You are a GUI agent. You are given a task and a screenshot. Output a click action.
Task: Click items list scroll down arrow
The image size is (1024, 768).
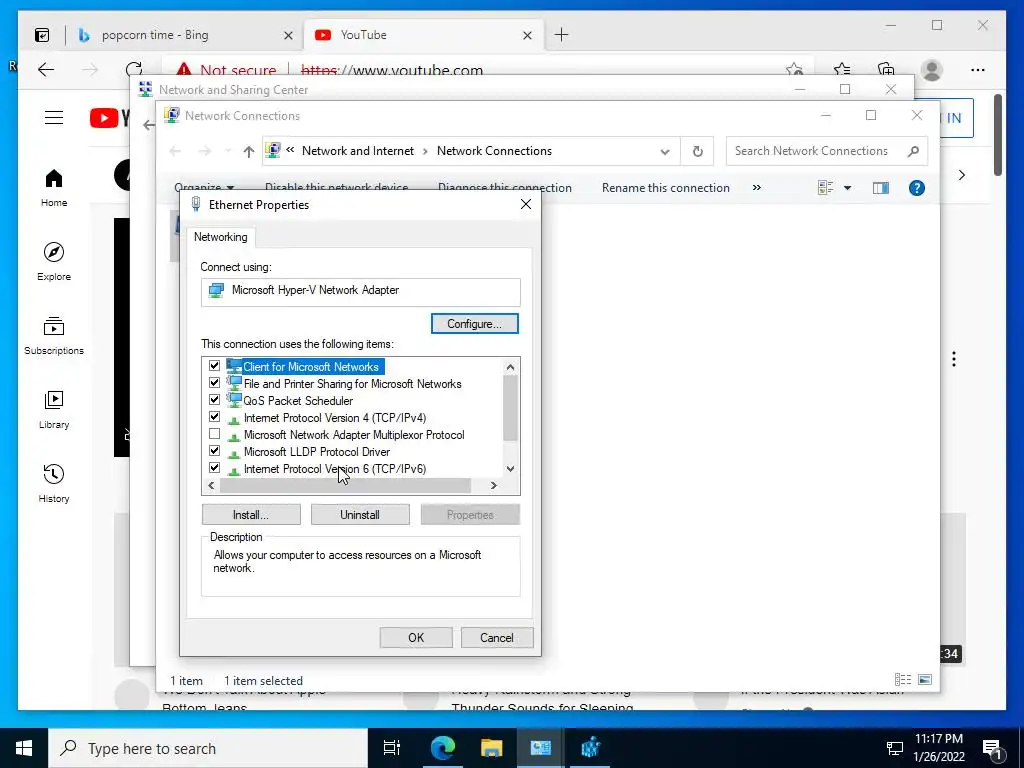tap(511, 469)
